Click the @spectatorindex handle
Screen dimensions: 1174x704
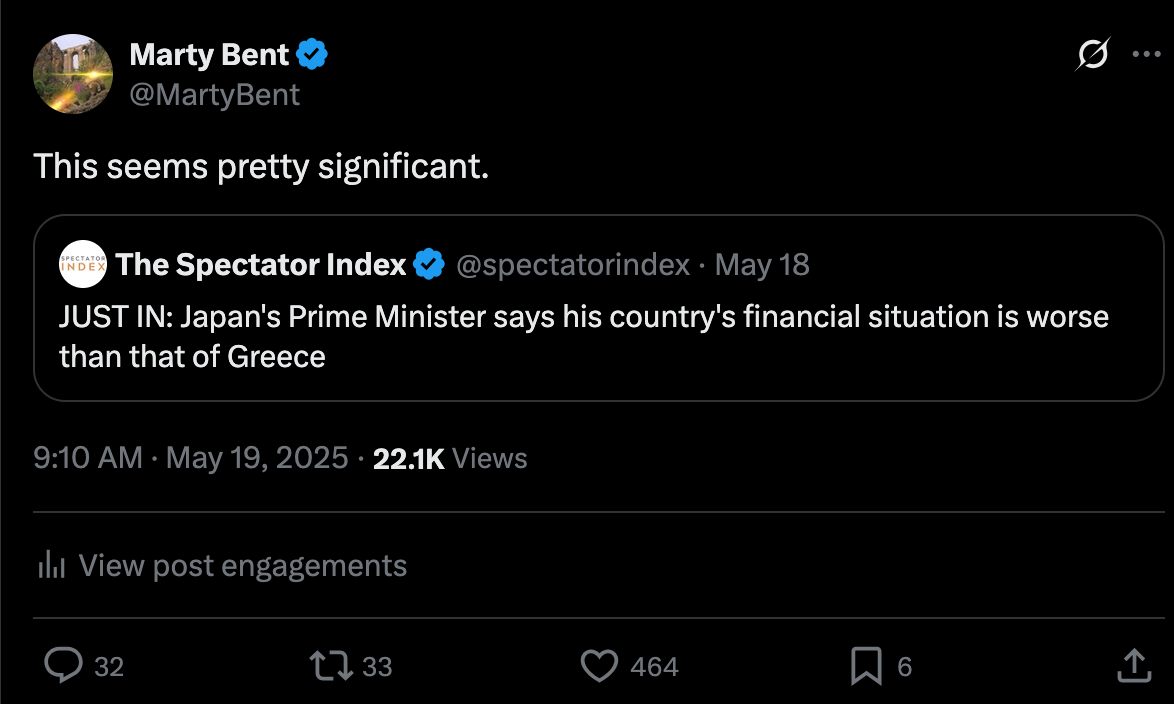573,265
